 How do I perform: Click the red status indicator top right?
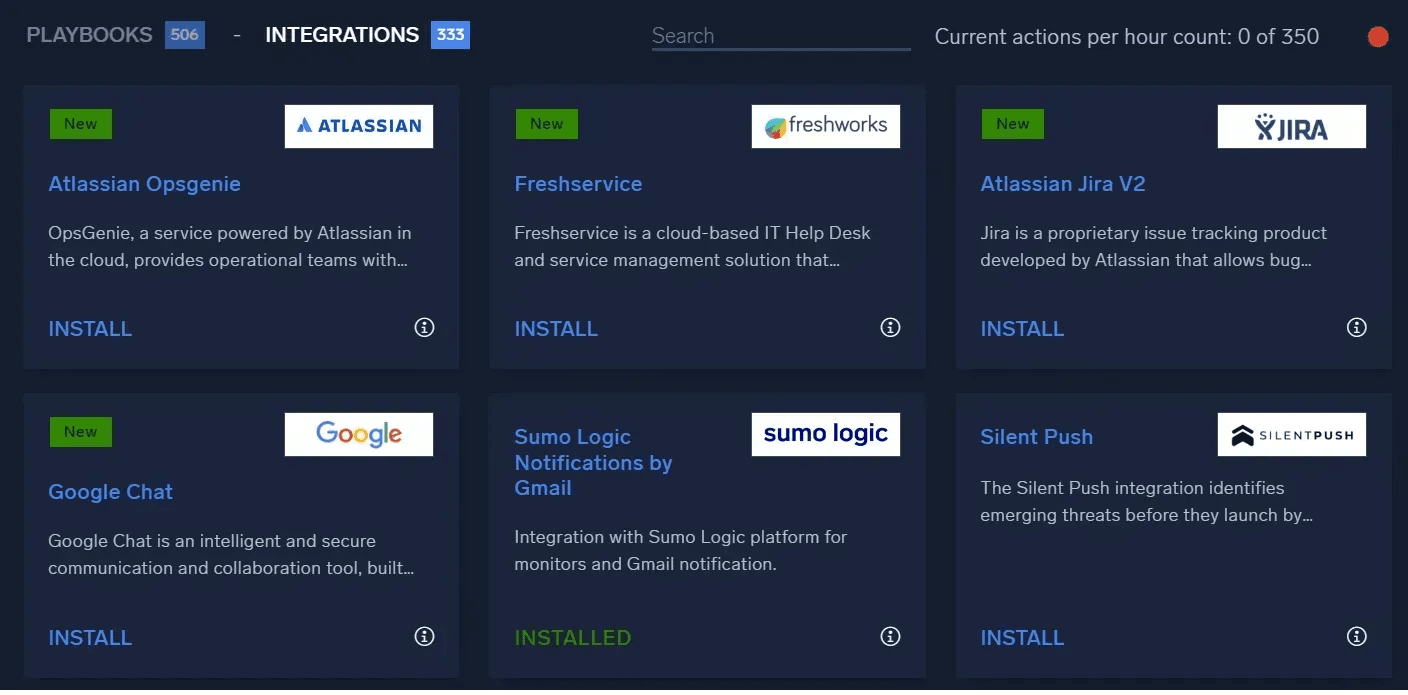(1377, 36)
